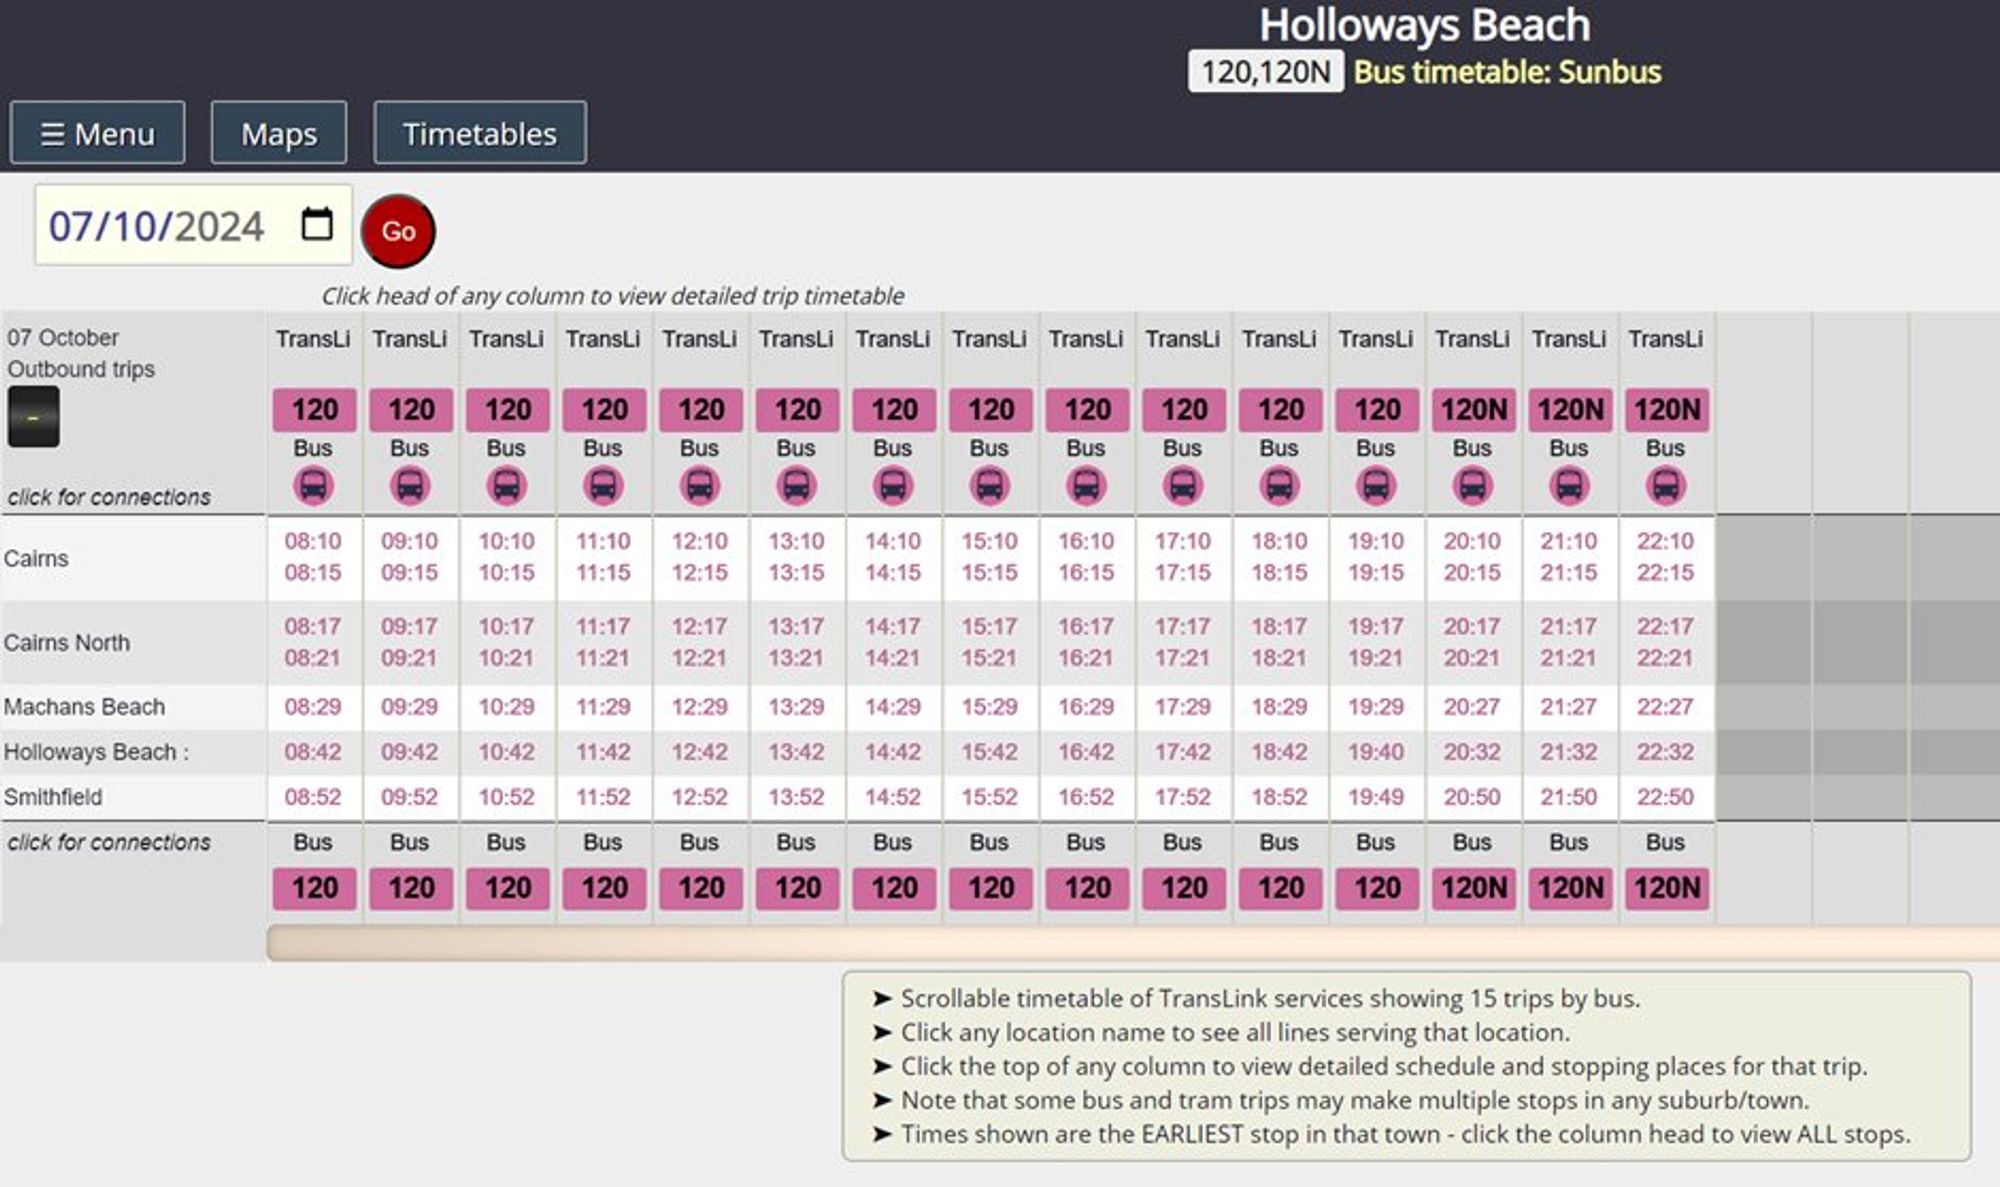Click the 16:17 Cairns North time
The height and width of the screenshot is (1187, 2000).
(x=1086, y=626)
